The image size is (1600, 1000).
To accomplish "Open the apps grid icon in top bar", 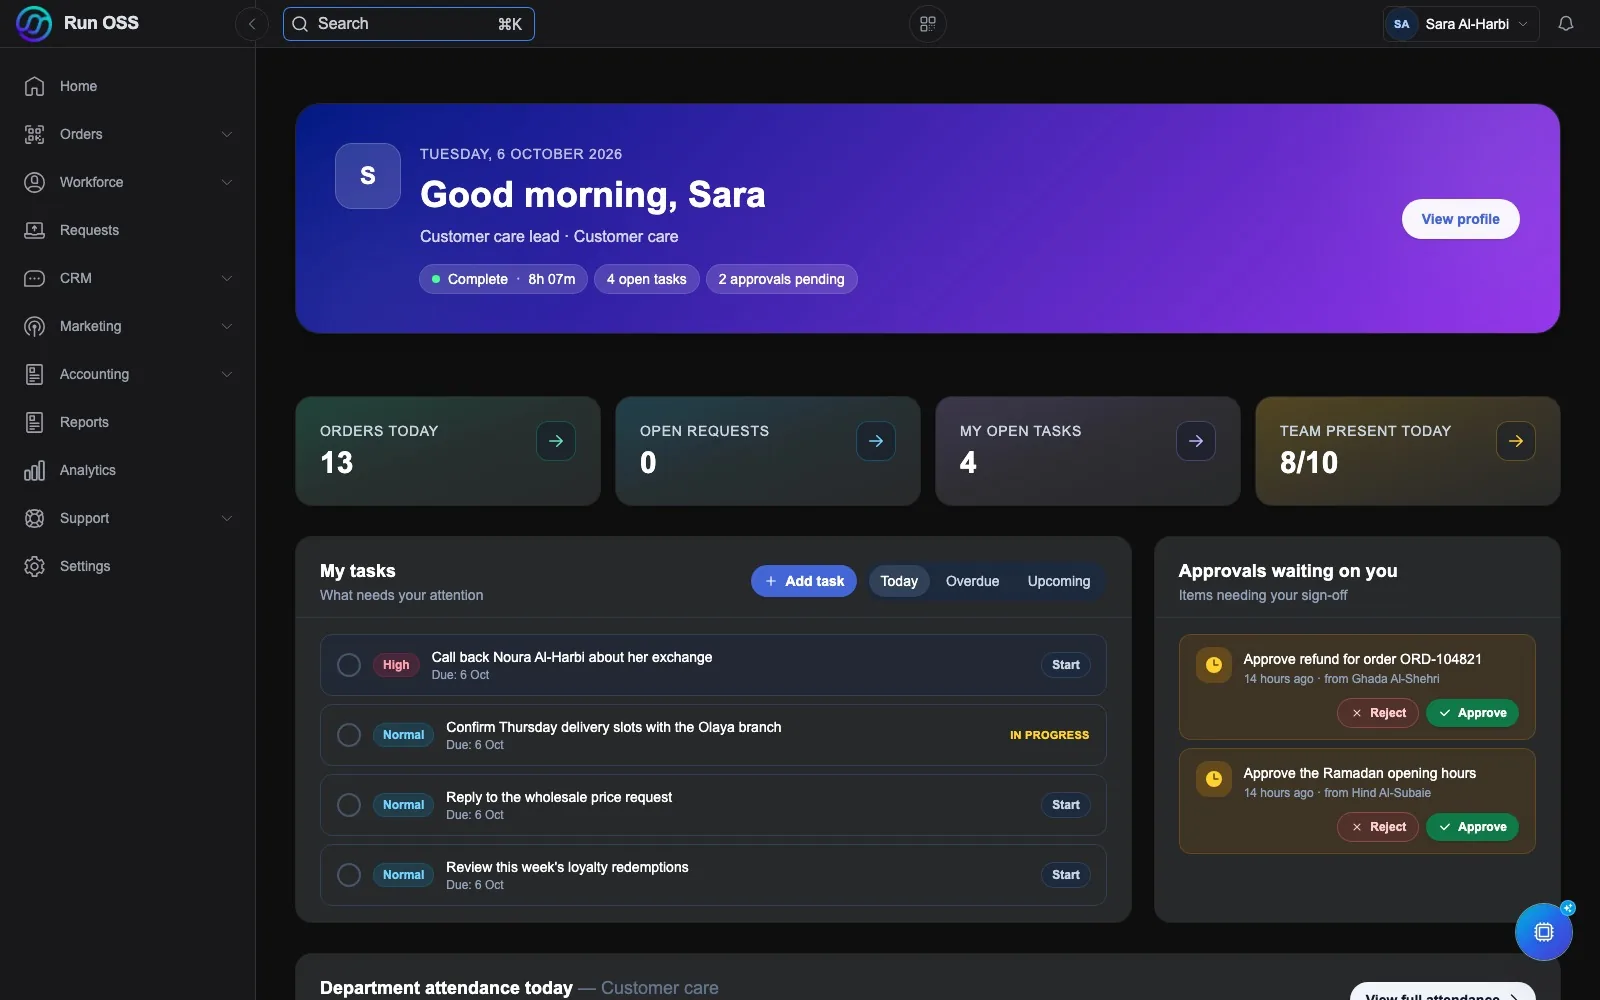I will coord(928,24).
